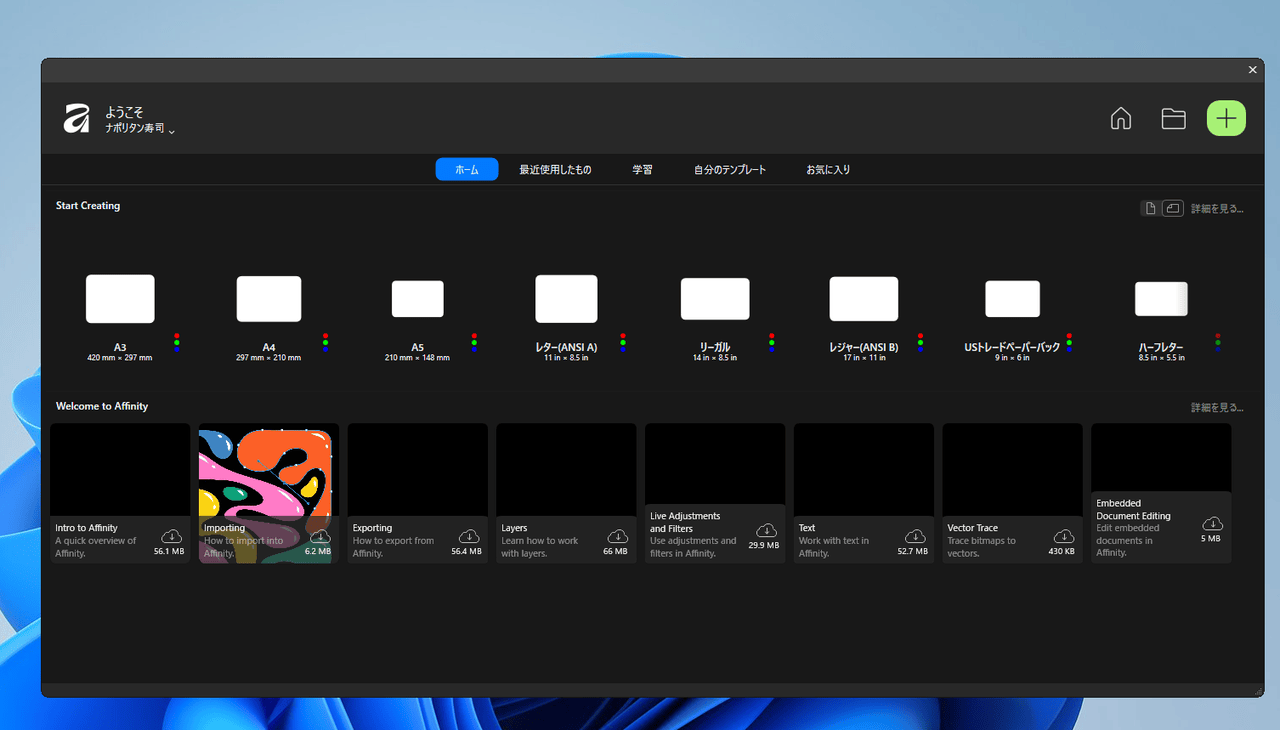Switch presets to landscape orientation
1280x730 pixels.
(1172, 208)
